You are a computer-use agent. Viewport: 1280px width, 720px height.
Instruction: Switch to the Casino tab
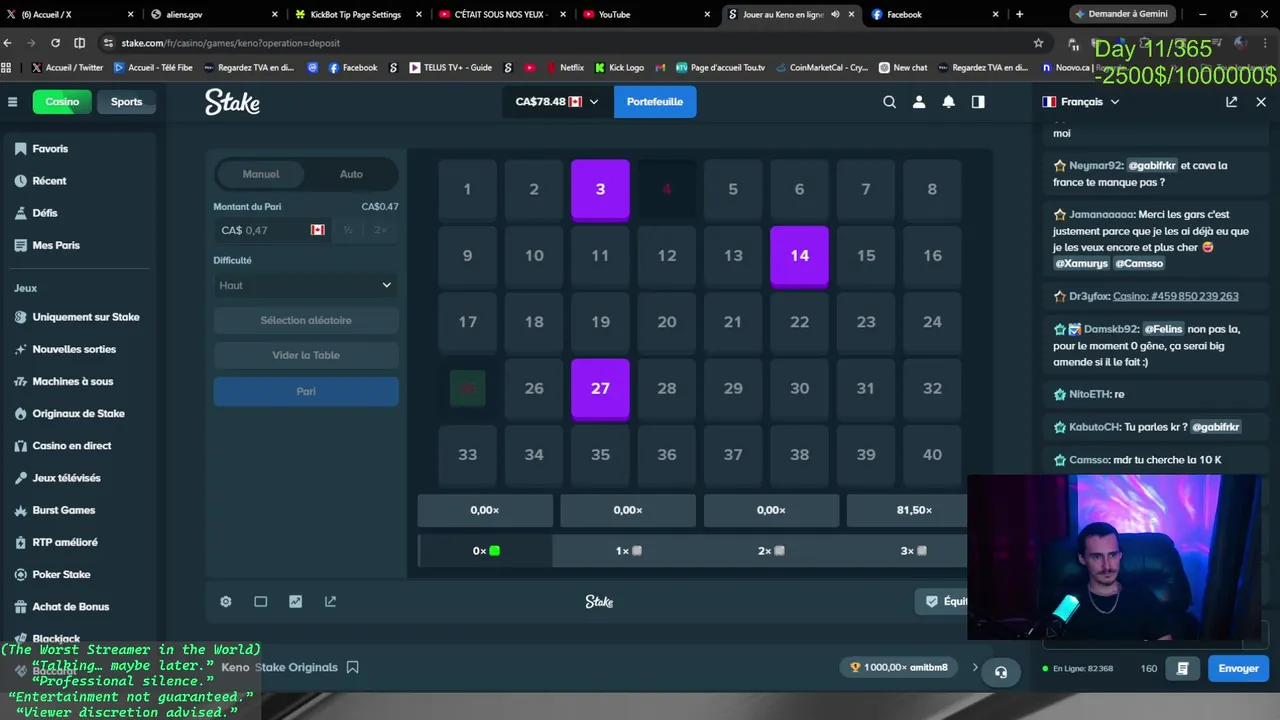[x=62, y=102]
